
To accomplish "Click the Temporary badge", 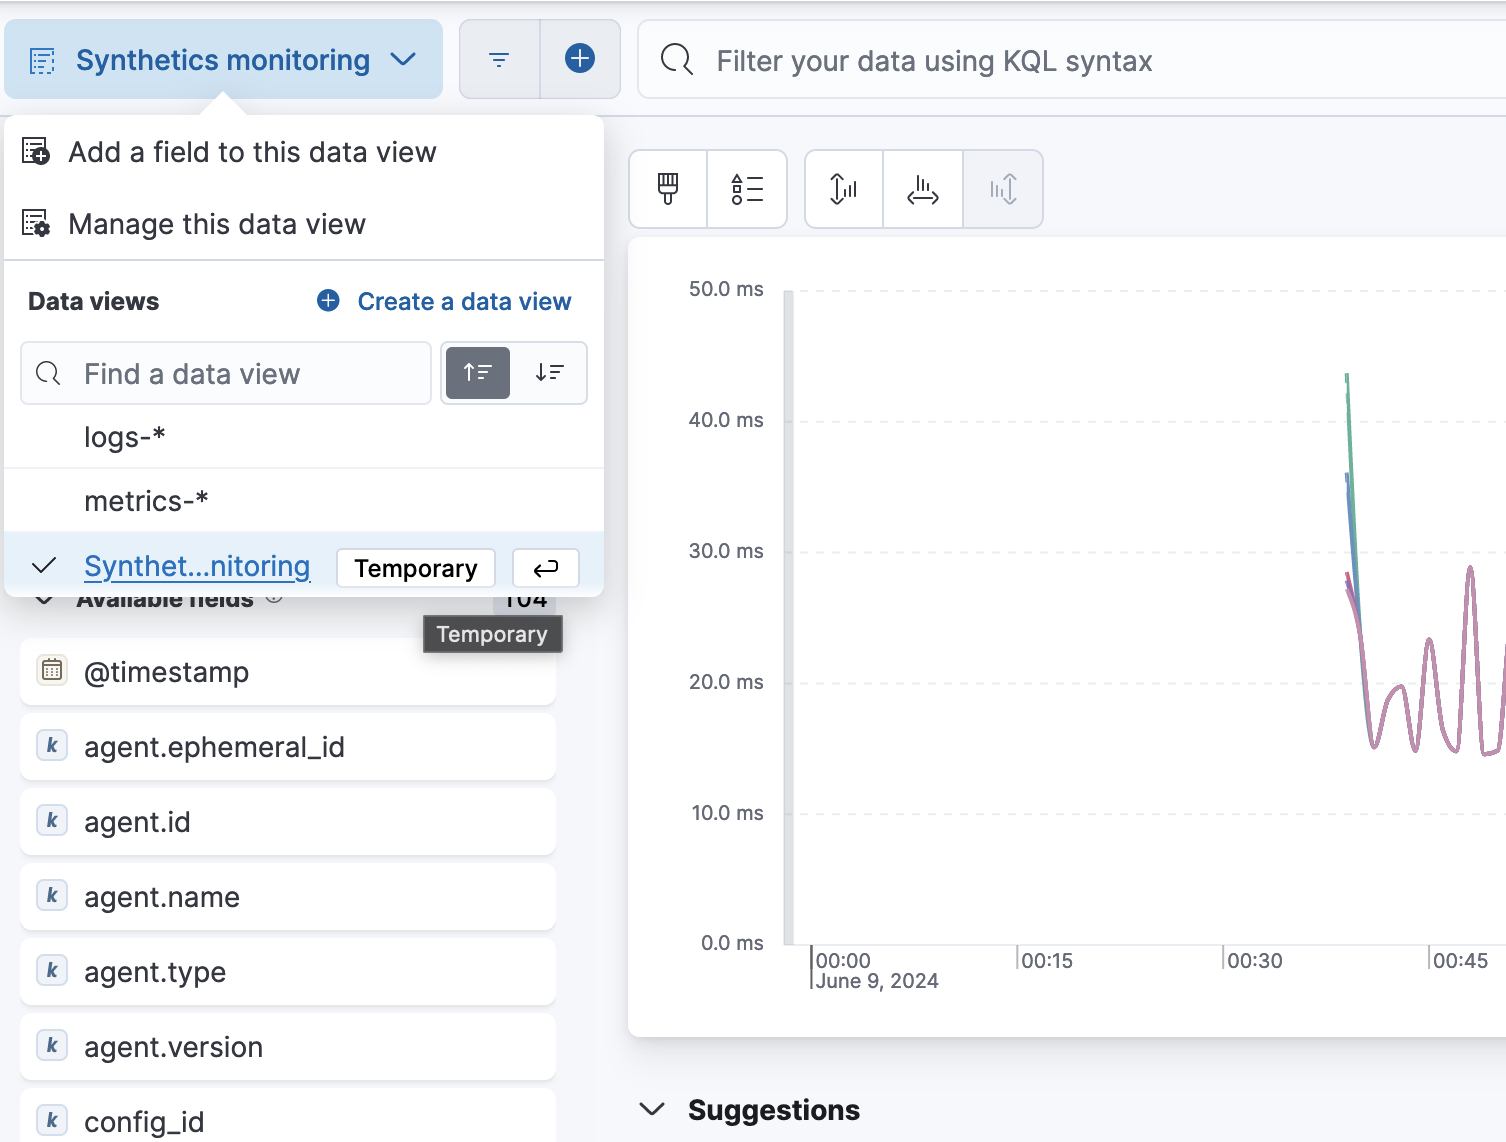I will point(416,568).
